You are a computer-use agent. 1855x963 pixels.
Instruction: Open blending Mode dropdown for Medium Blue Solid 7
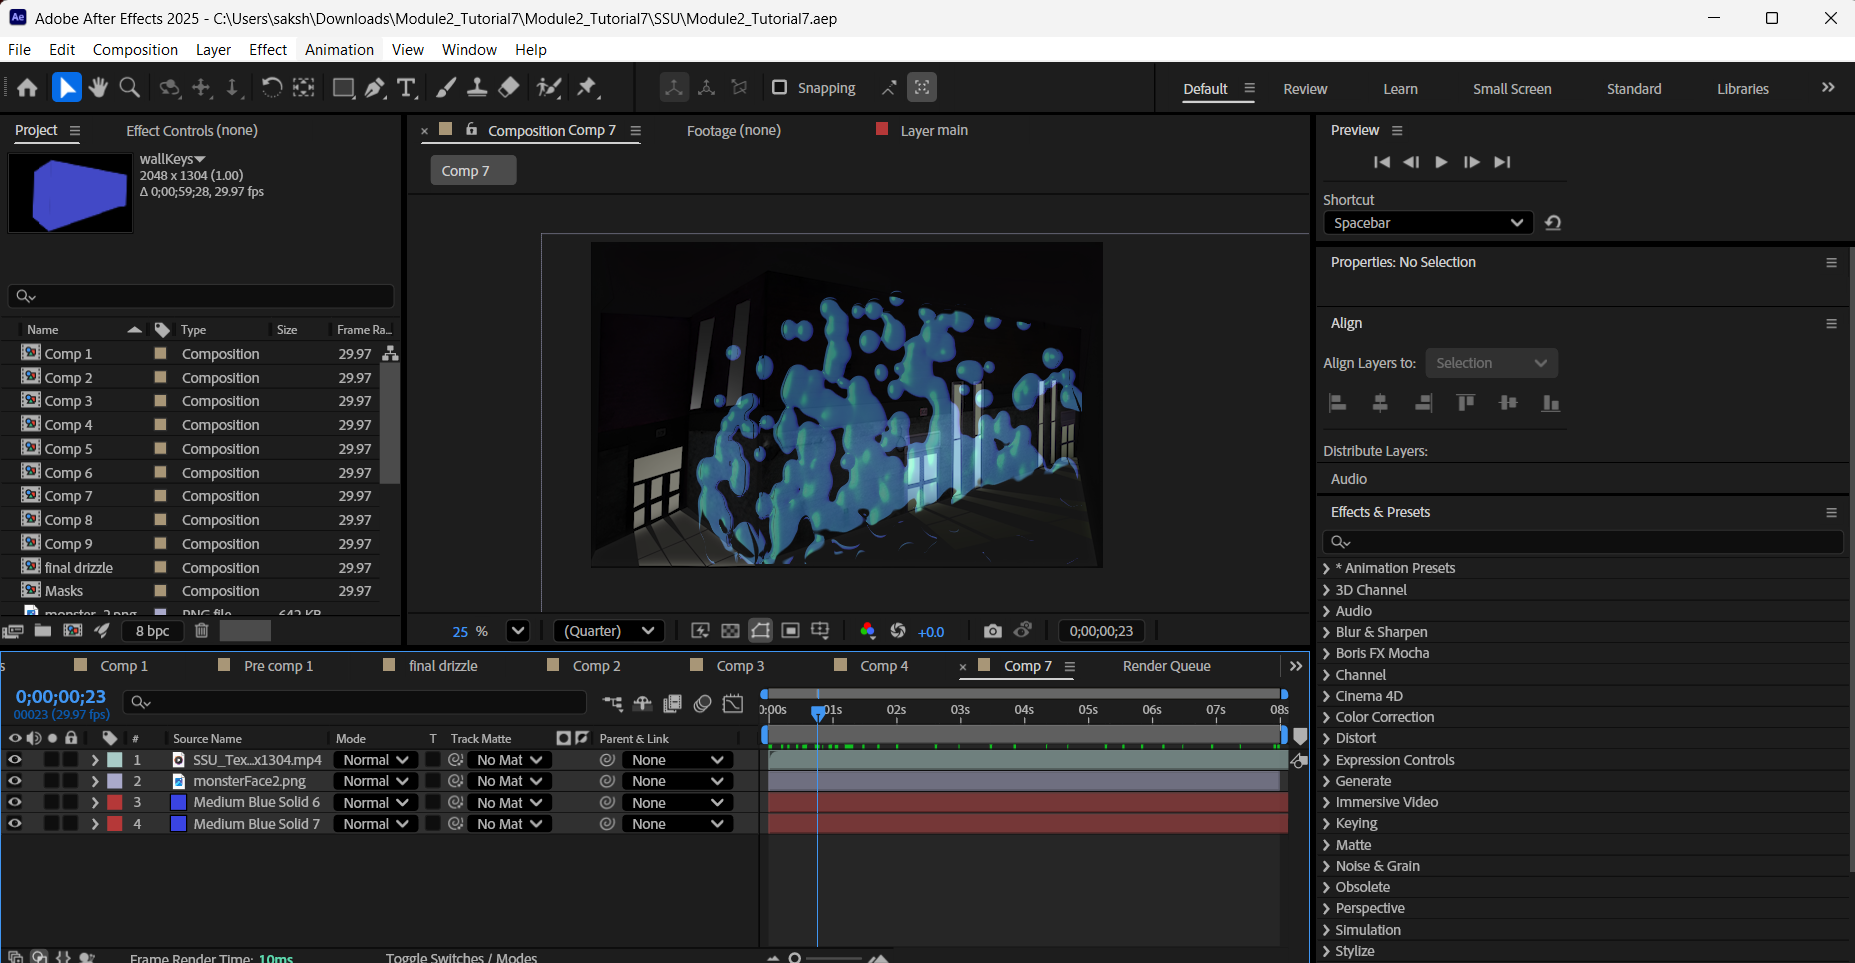pyautogui.click(x=375, y=824)
